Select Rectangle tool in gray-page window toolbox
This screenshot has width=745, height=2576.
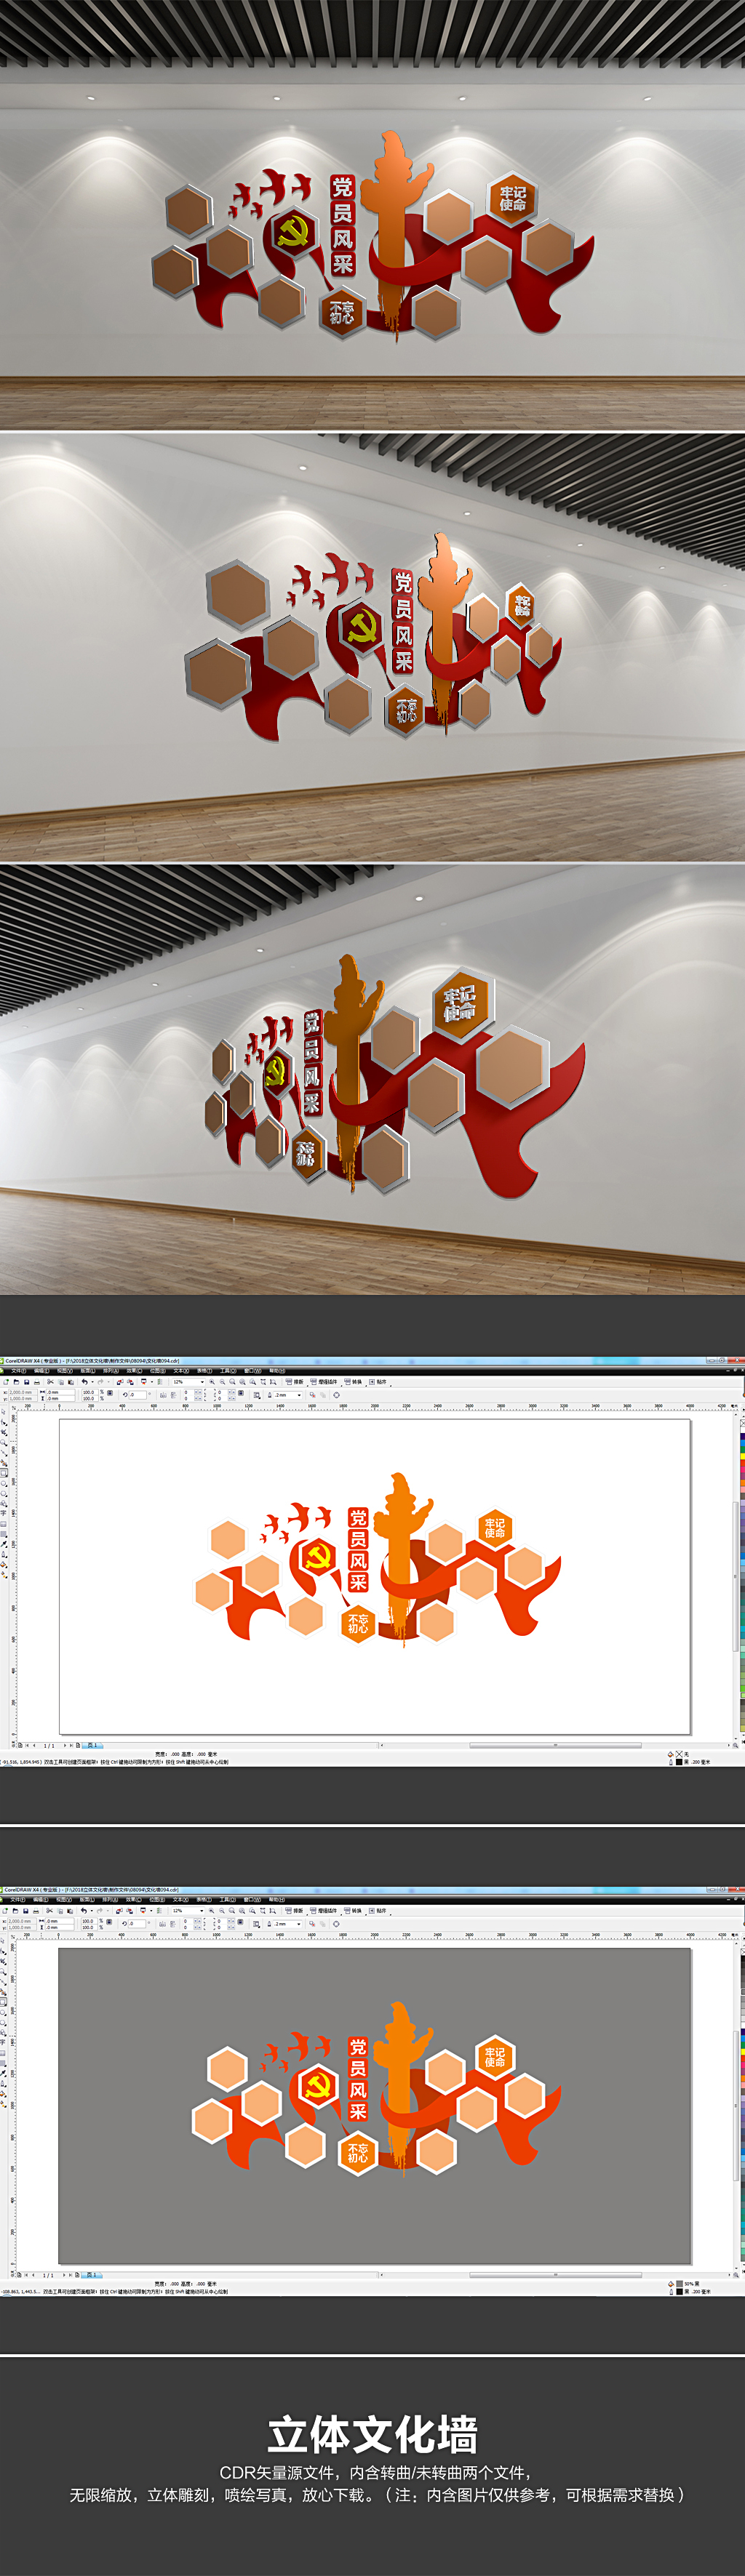click(x=4, y=2002)
